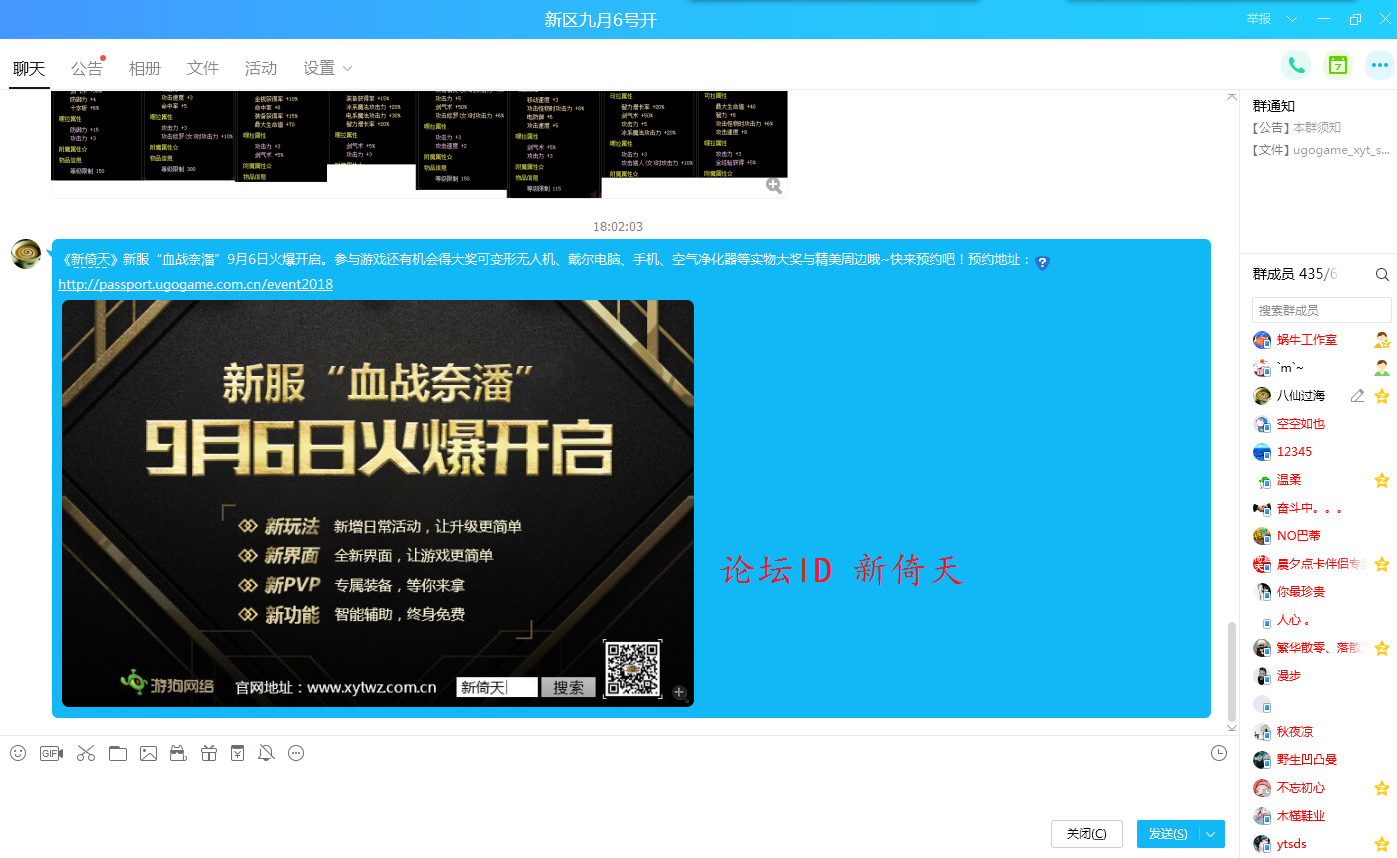This screenshot has height=858, width=1397.
Task: Click the 关闭(C) button
Action: tap(1087, 834)
